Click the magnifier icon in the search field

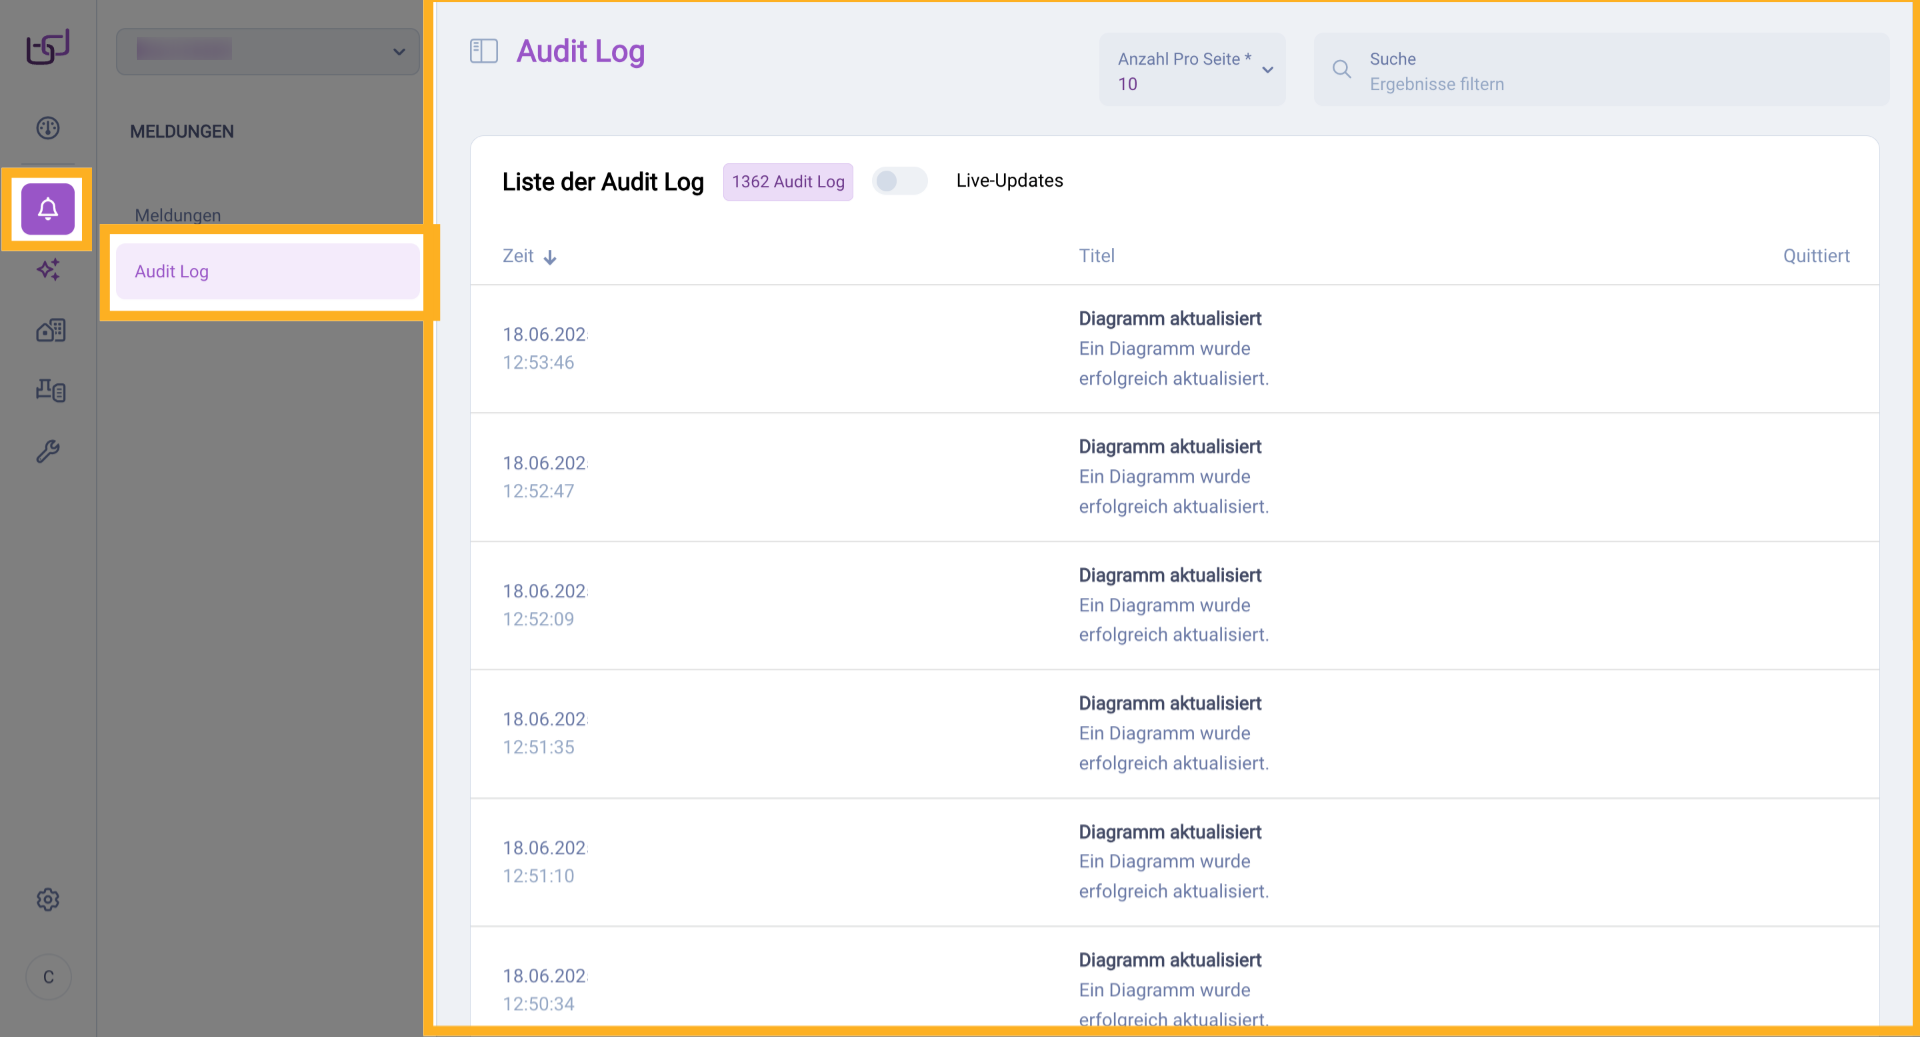pyautogui.click(x=1341, y=69)
